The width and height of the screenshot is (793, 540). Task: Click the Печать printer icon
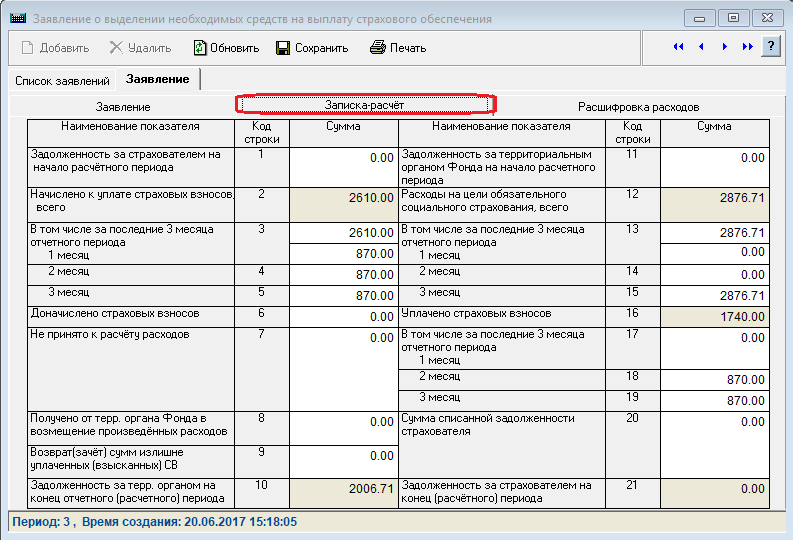coord(378,48)
